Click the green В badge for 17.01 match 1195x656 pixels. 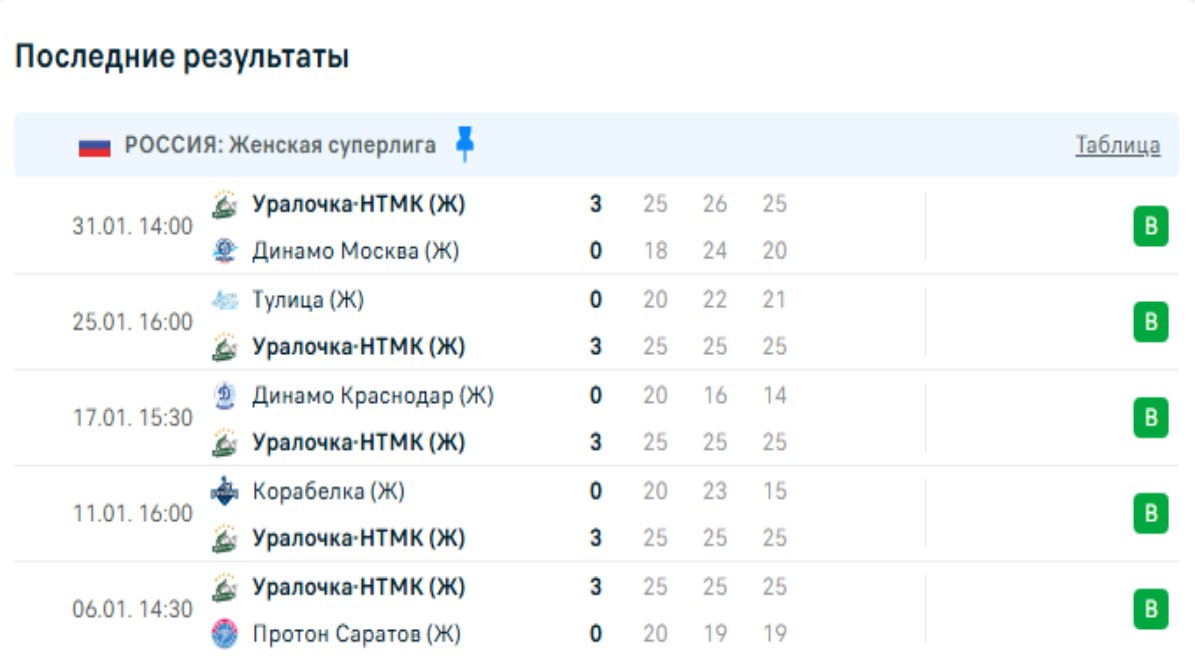click(1150, 418)
